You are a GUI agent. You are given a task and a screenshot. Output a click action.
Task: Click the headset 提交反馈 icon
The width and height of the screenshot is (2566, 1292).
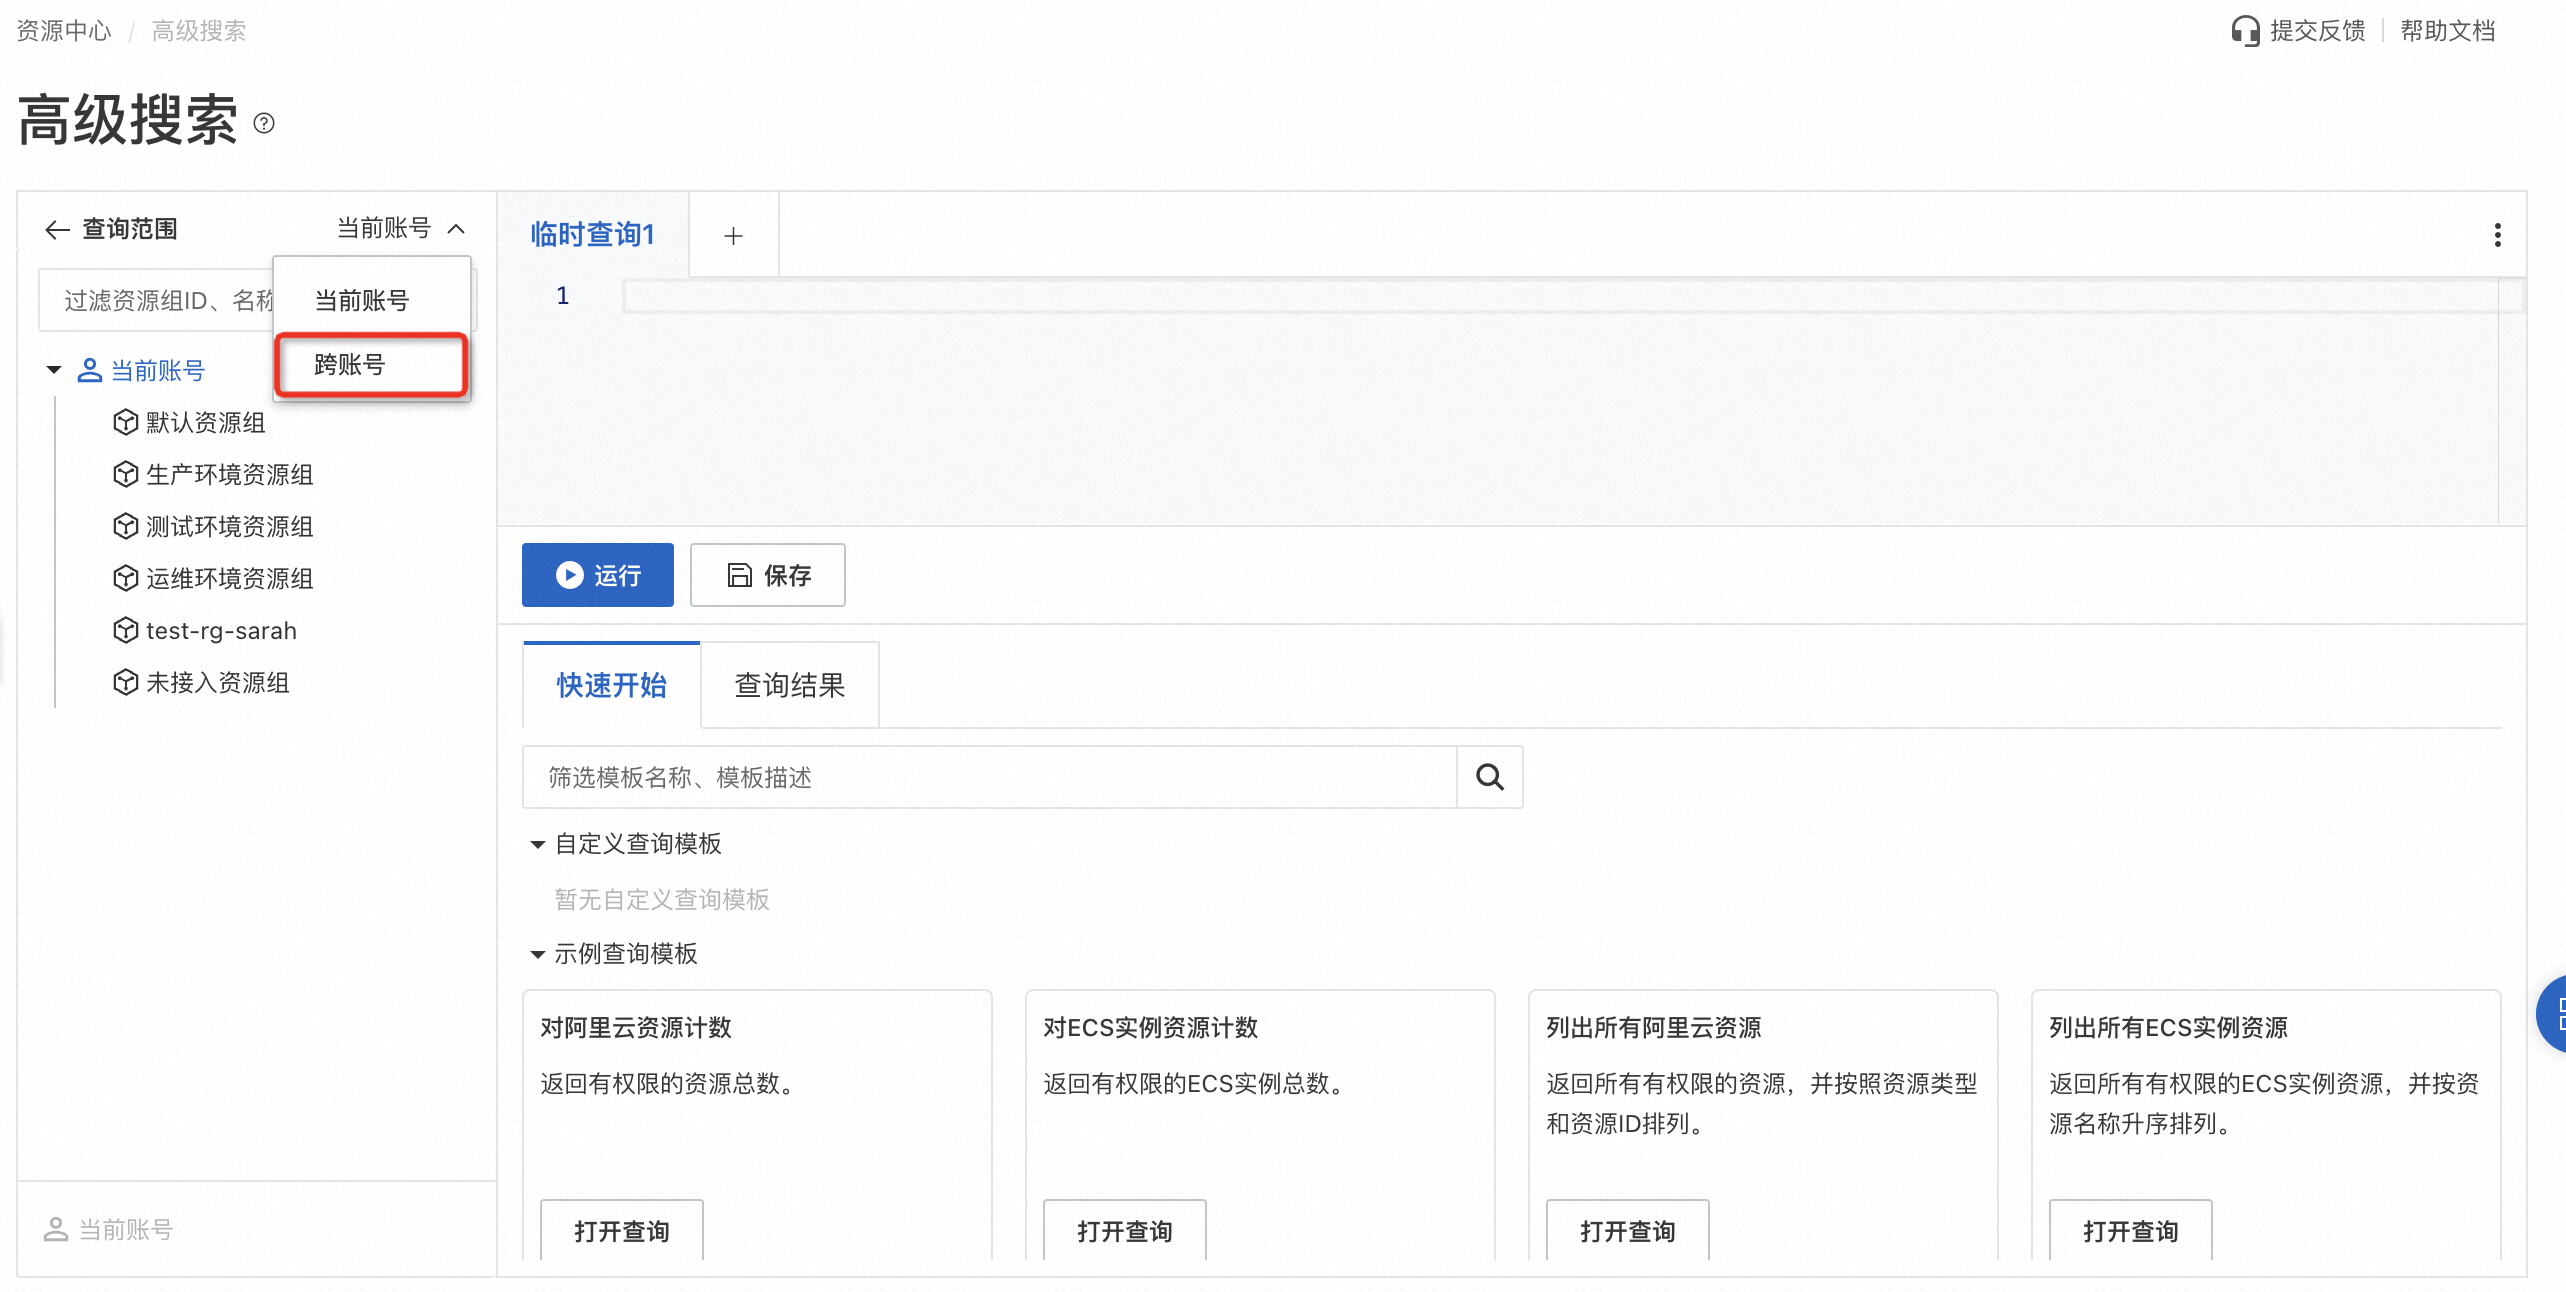[2244, 31]
